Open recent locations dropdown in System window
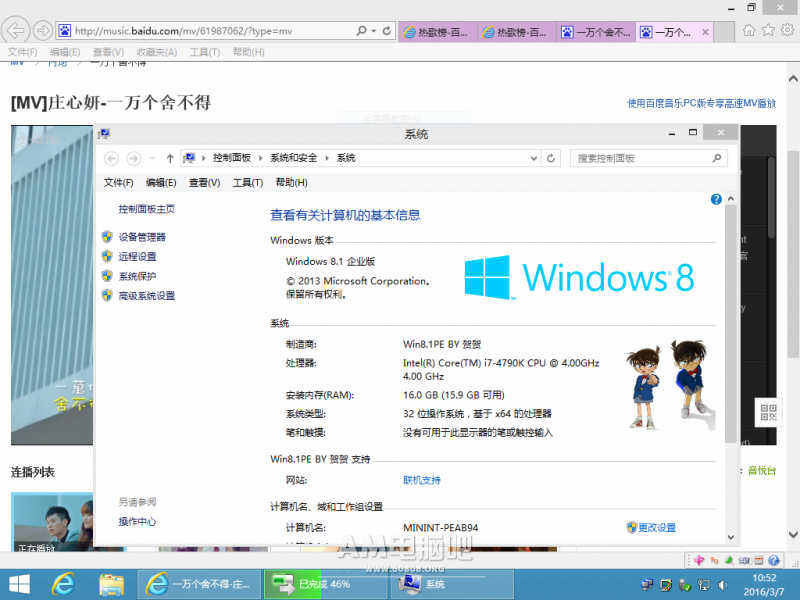Viewport: 800px width, 600px height. click(x=153, y=159)
